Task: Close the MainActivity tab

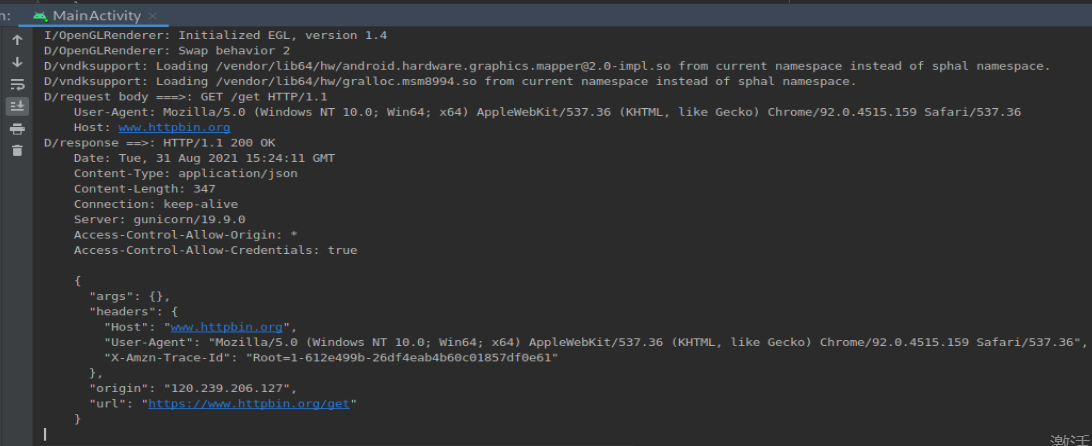Action: pyautogui.click(x=152, y=16)
